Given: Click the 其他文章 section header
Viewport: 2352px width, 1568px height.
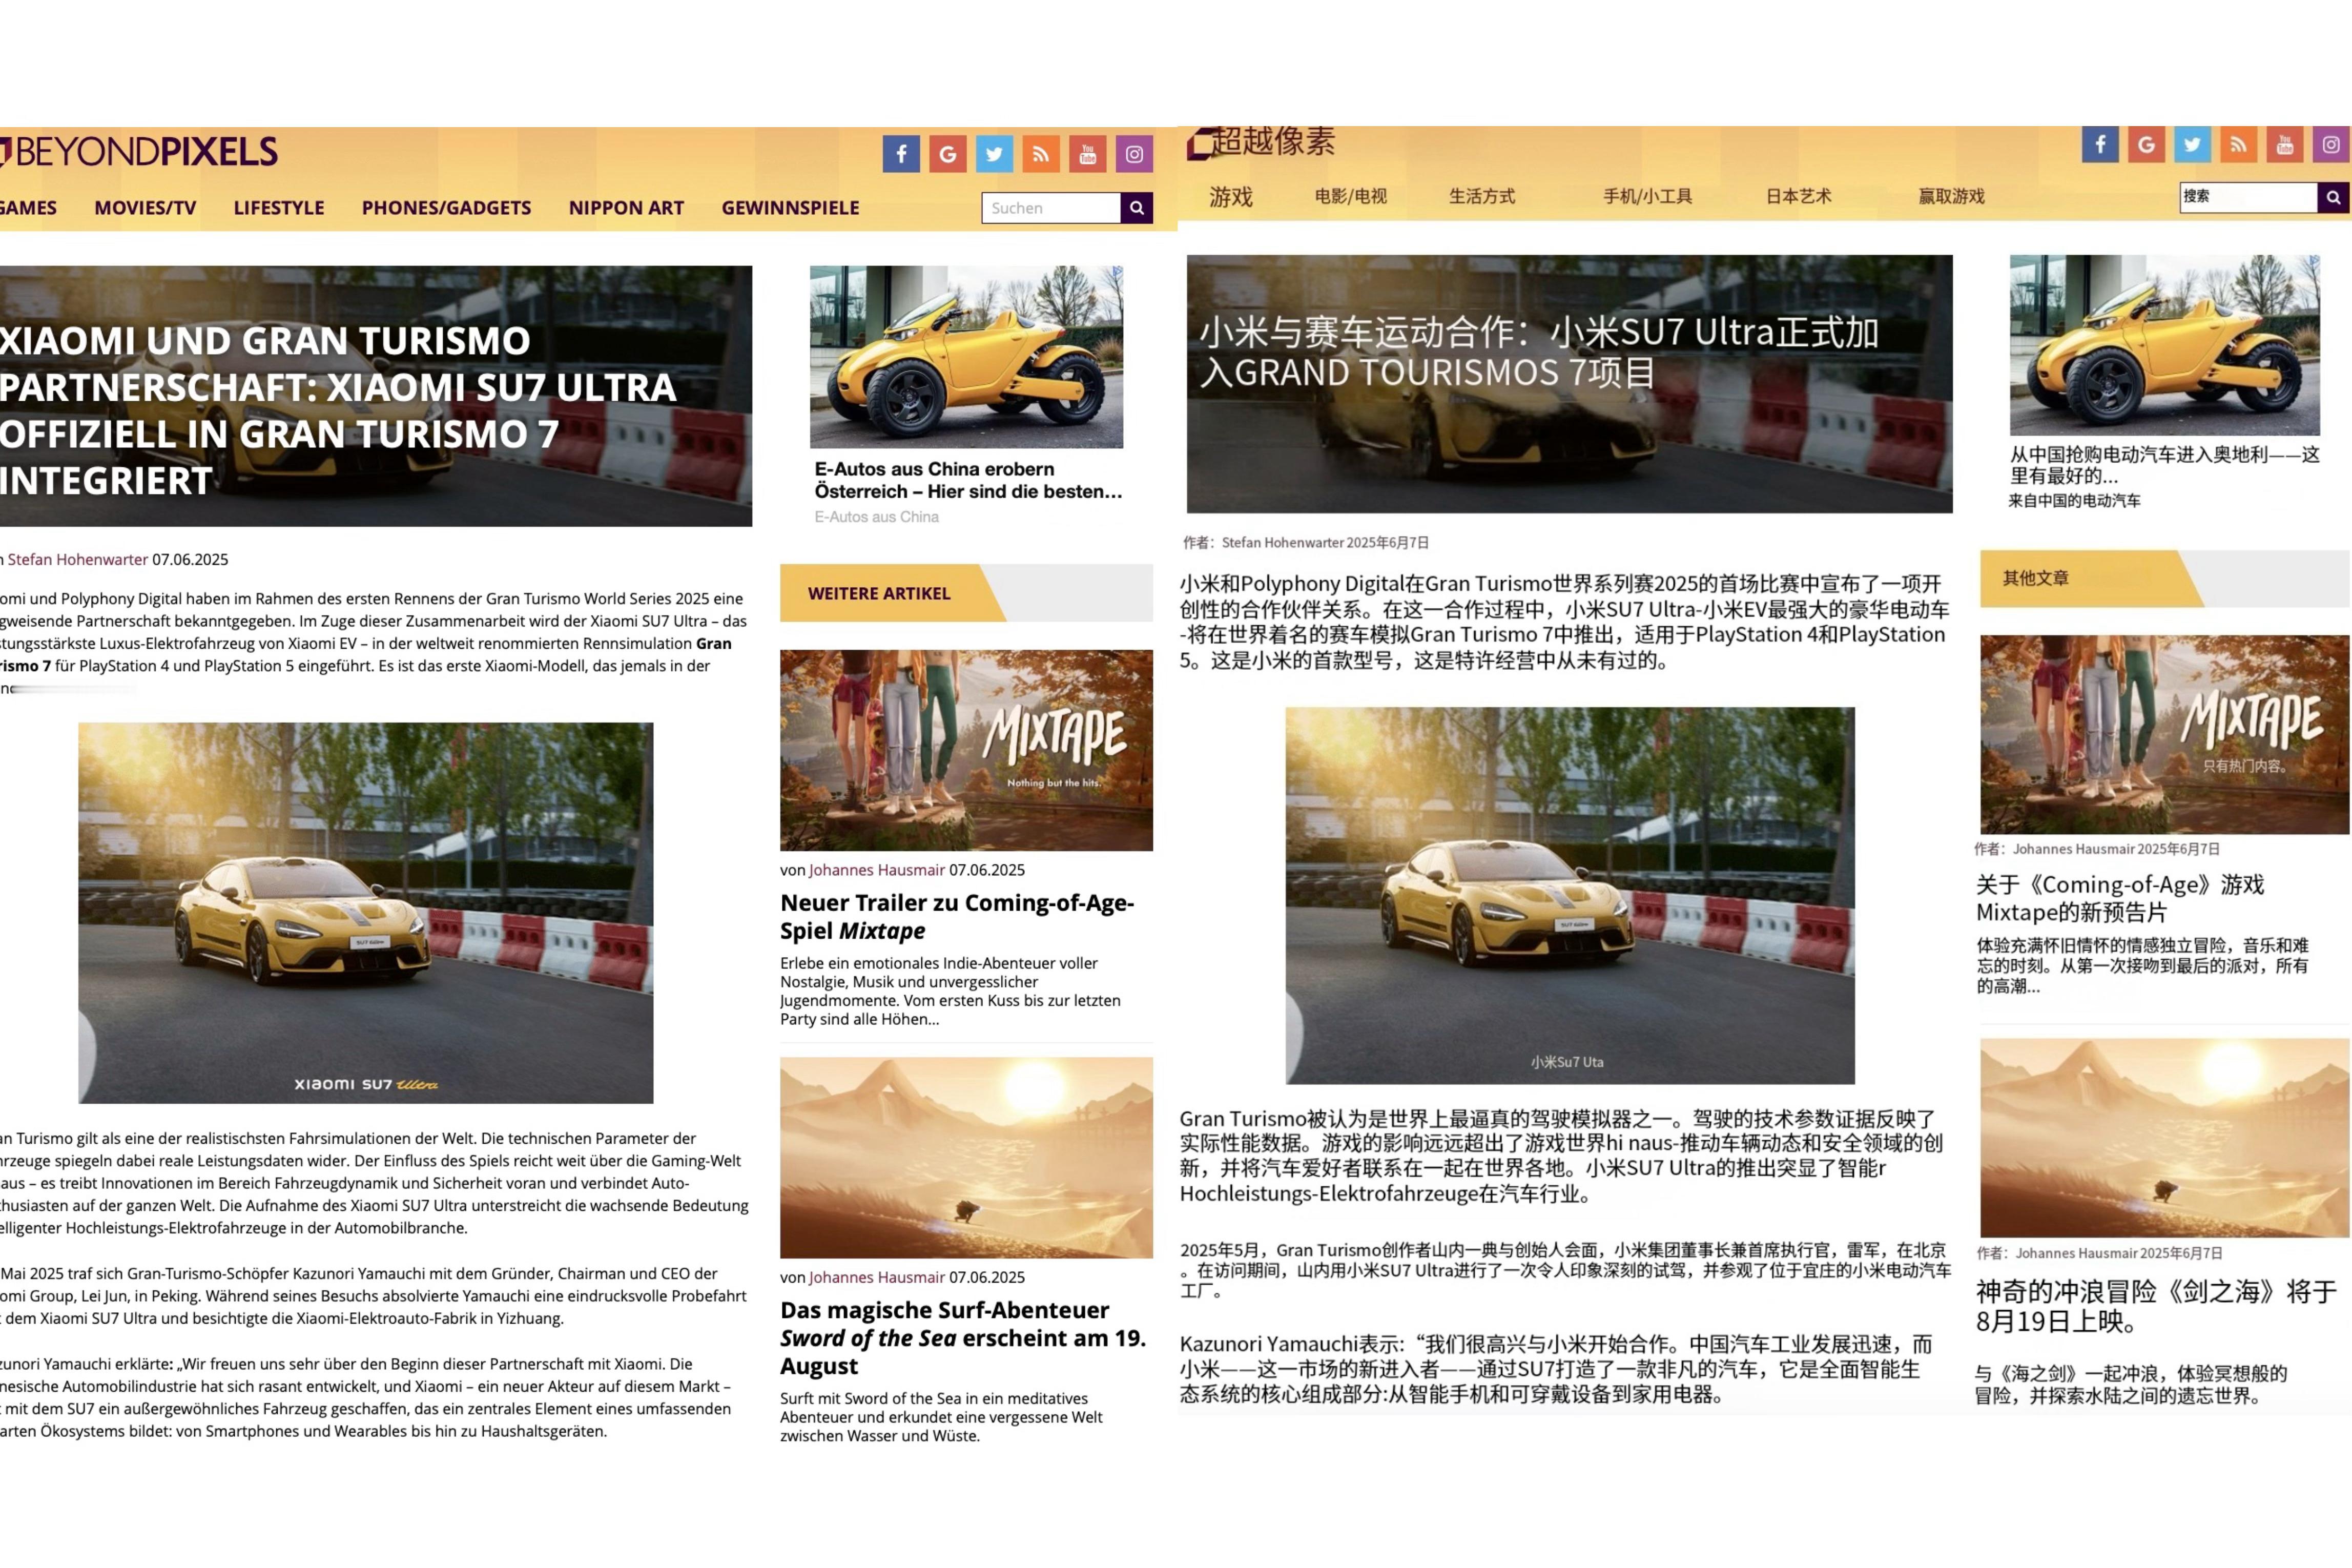Looking at the screenshot, I should pos(2165,578).
